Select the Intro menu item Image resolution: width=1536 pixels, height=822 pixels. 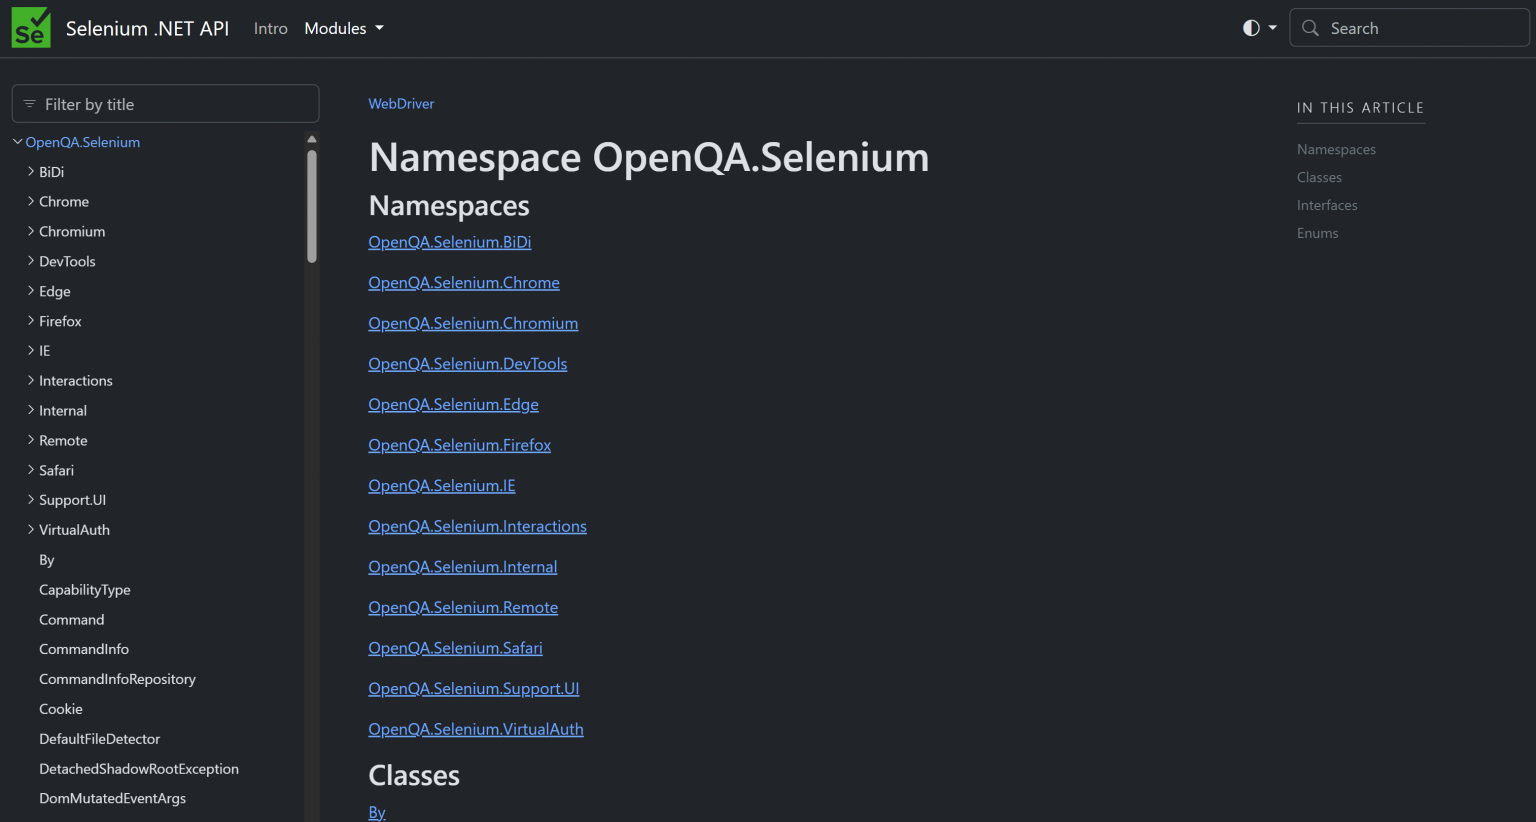coord(270,28)
